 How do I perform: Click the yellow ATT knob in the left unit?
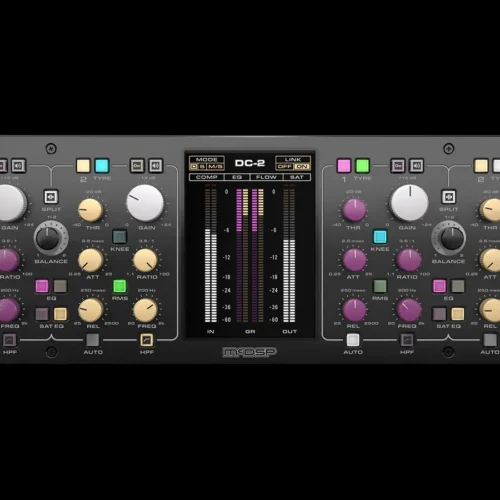90,260
